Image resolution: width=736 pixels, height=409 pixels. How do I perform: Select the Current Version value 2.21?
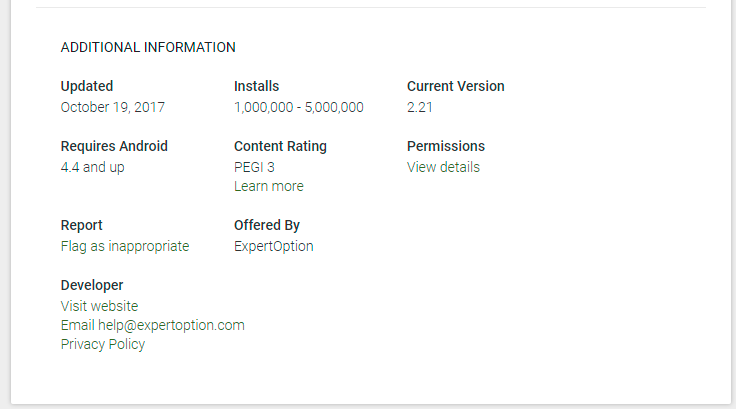coord(420,108)
